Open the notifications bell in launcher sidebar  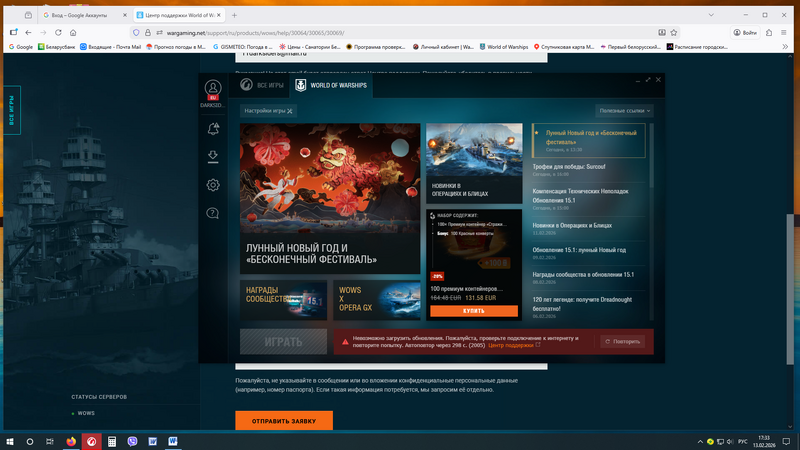213,129
